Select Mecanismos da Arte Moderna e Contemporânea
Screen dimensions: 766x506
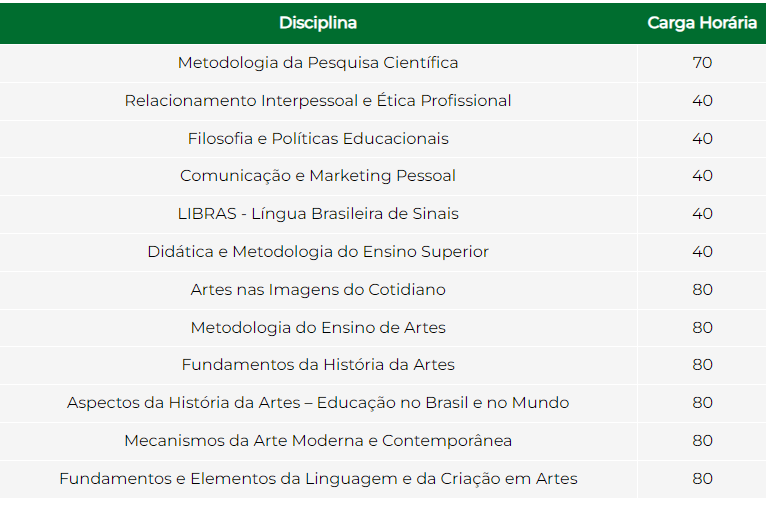tap(318, 441)
